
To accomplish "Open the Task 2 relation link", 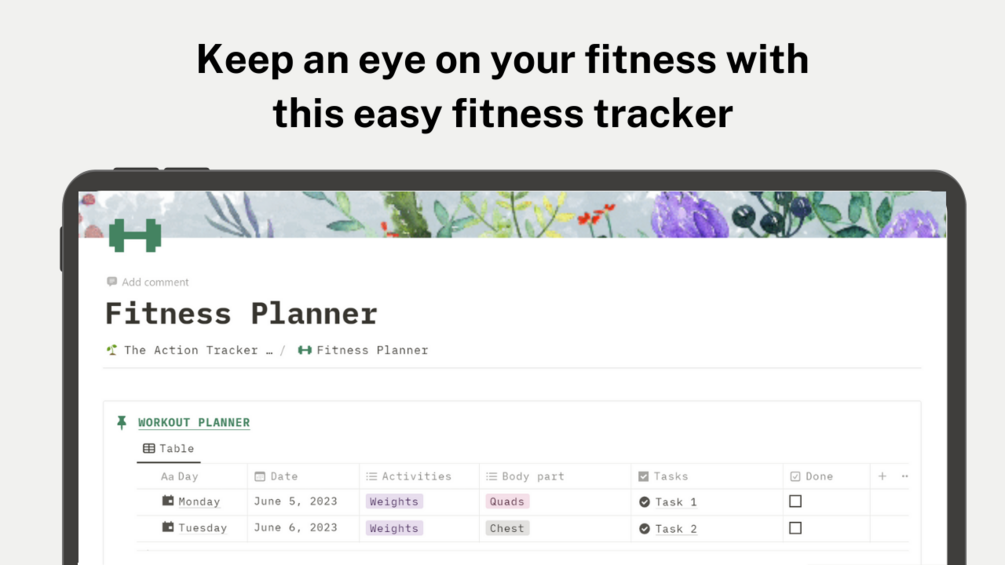I will click(x=675, y=528).
